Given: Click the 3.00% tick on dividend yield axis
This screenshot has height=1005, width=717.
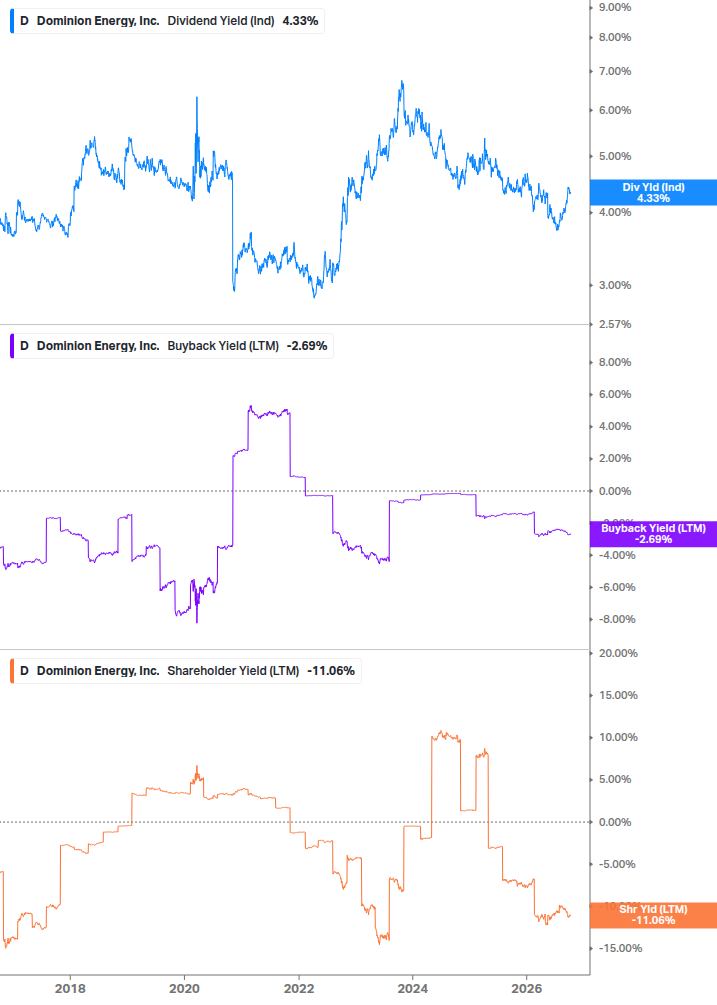Looking at the screenshot, I should click(x=615, y=285).
